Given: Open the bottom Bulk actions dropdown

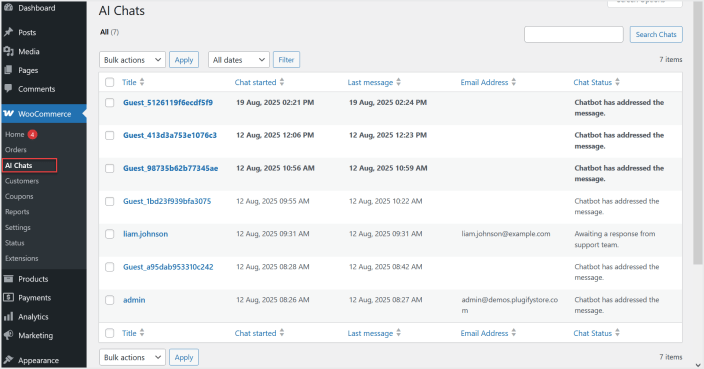Looking at the screenshot, I should point(132,357).
